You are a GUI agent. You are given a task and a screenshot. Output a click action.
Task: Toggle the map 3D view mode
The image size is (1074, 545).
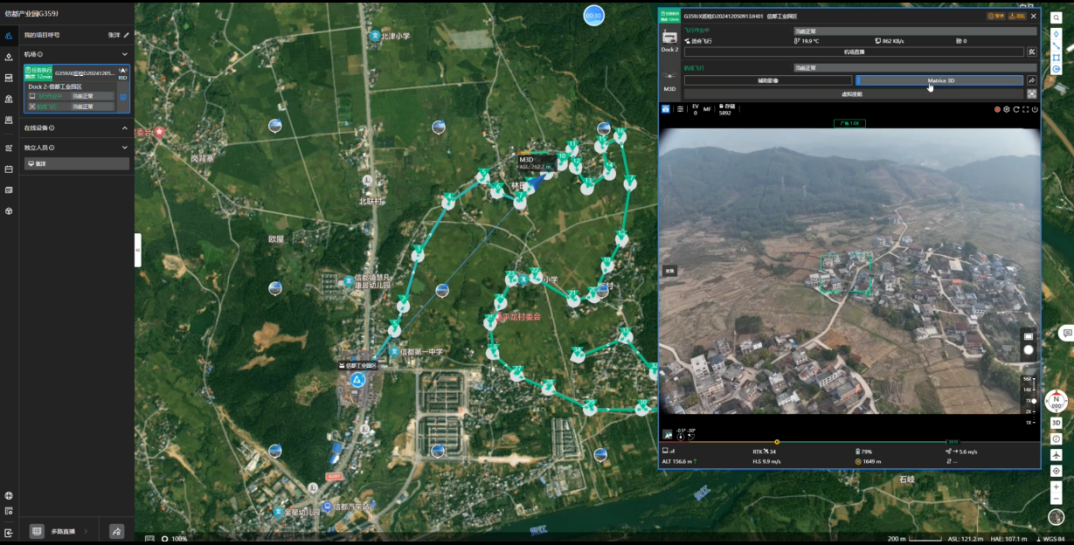[x=1056, y=423]
